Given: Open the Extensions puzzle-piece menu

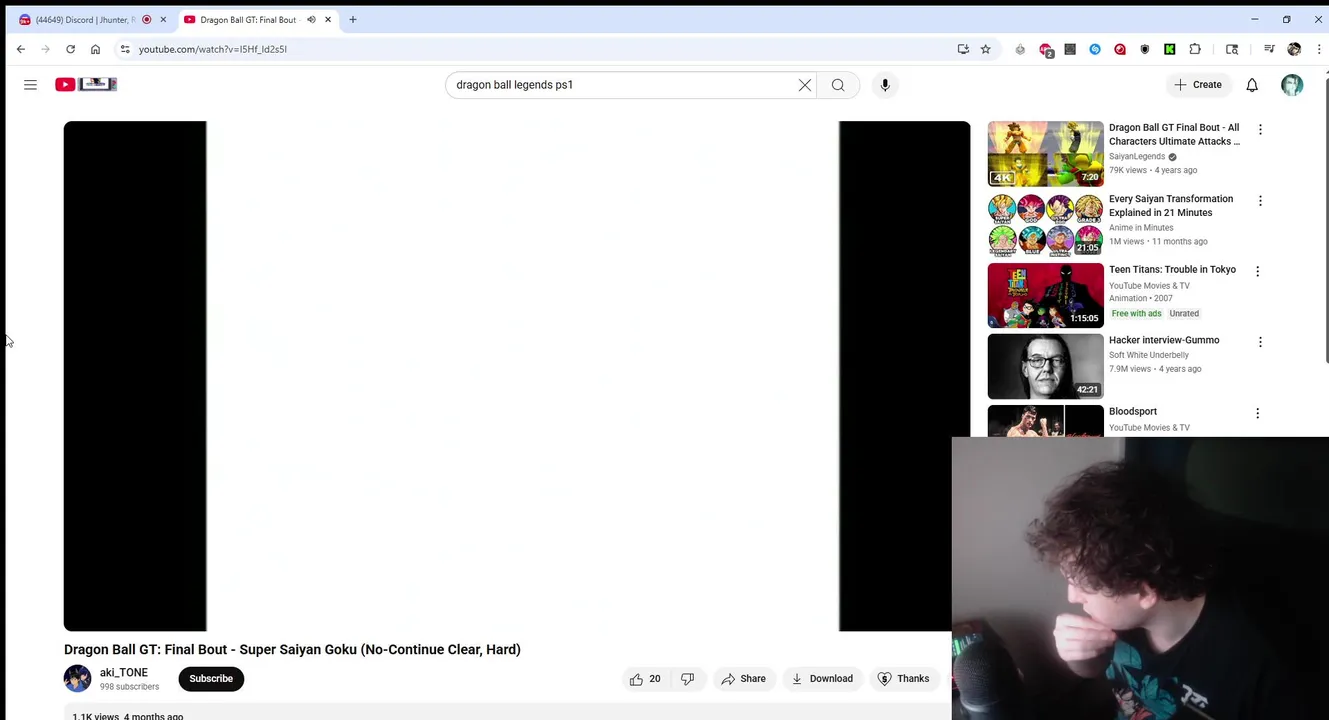Looking at the screenshot, I should coord(1195,49).
